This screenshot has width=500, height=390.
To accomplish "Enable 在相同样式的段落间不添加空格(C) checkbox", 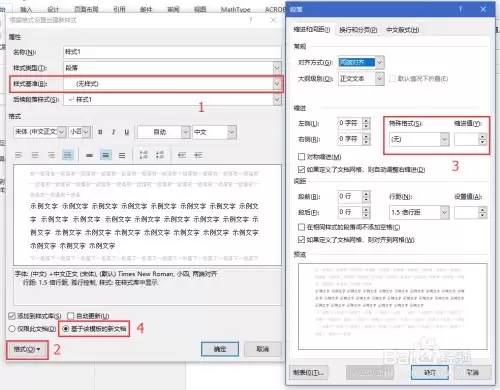I will click(301, 227).
